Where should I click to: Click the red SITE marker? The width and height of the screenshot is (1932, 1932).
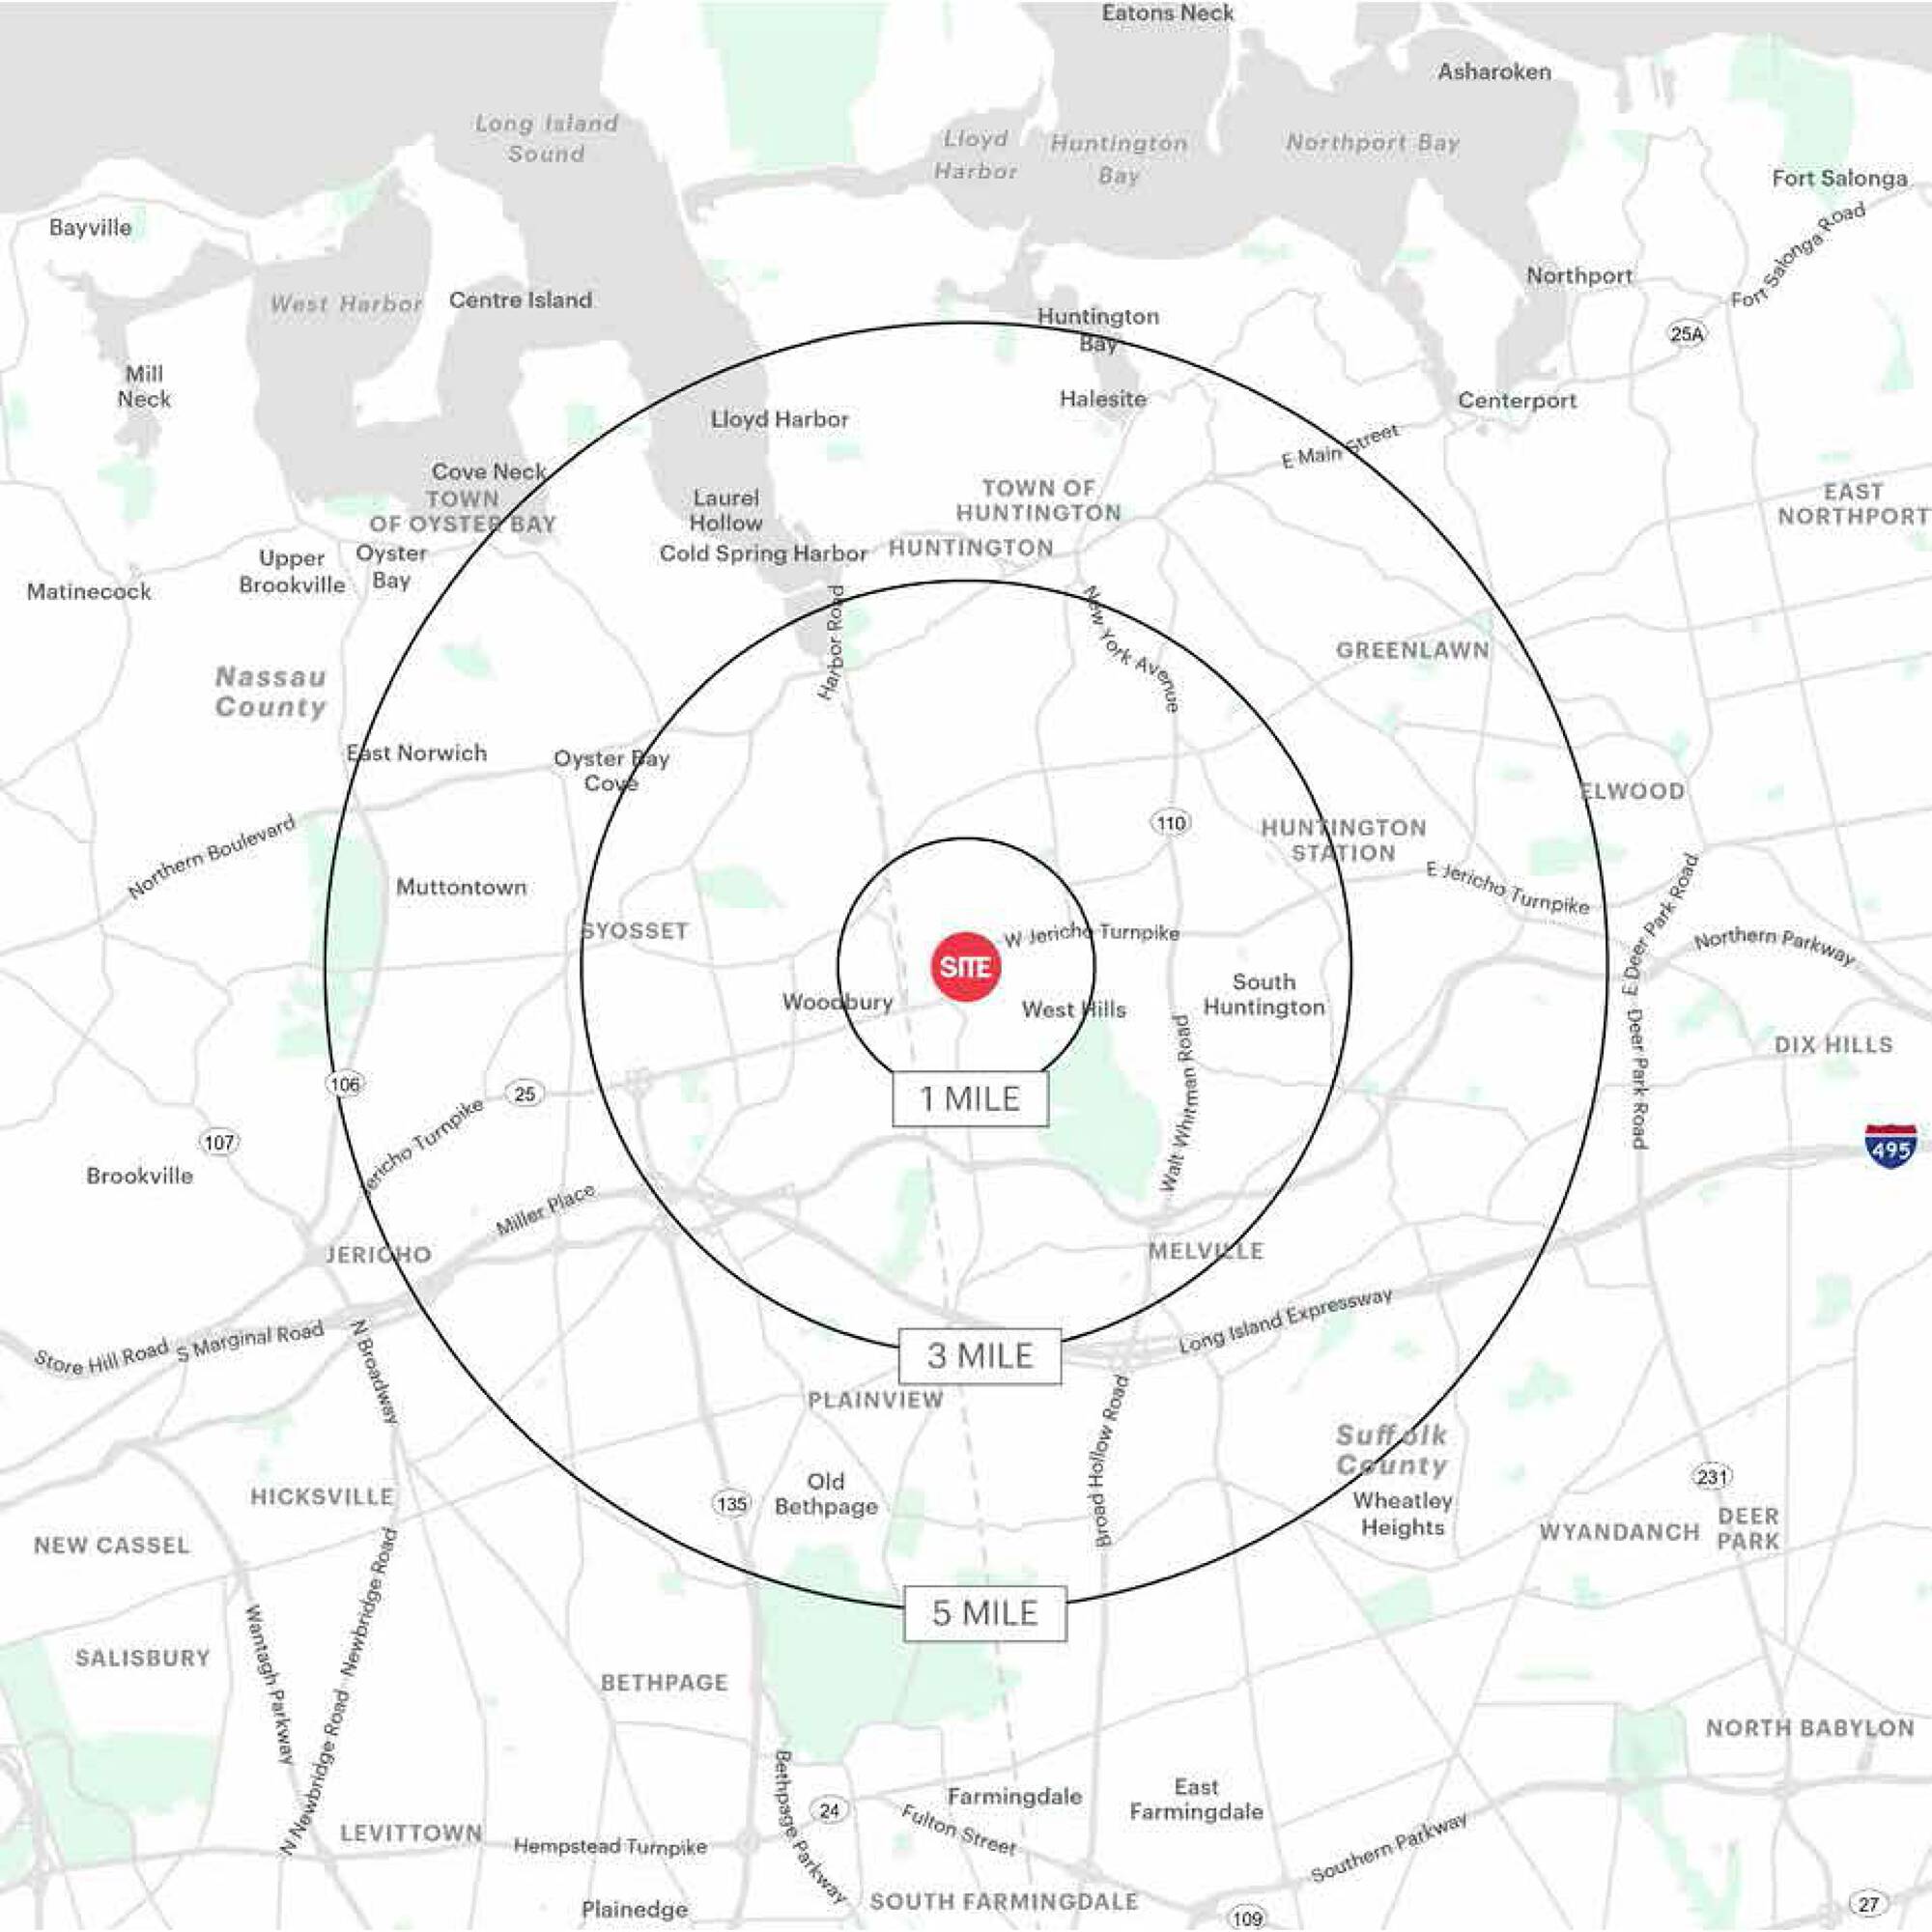click(x=966, y=967)
